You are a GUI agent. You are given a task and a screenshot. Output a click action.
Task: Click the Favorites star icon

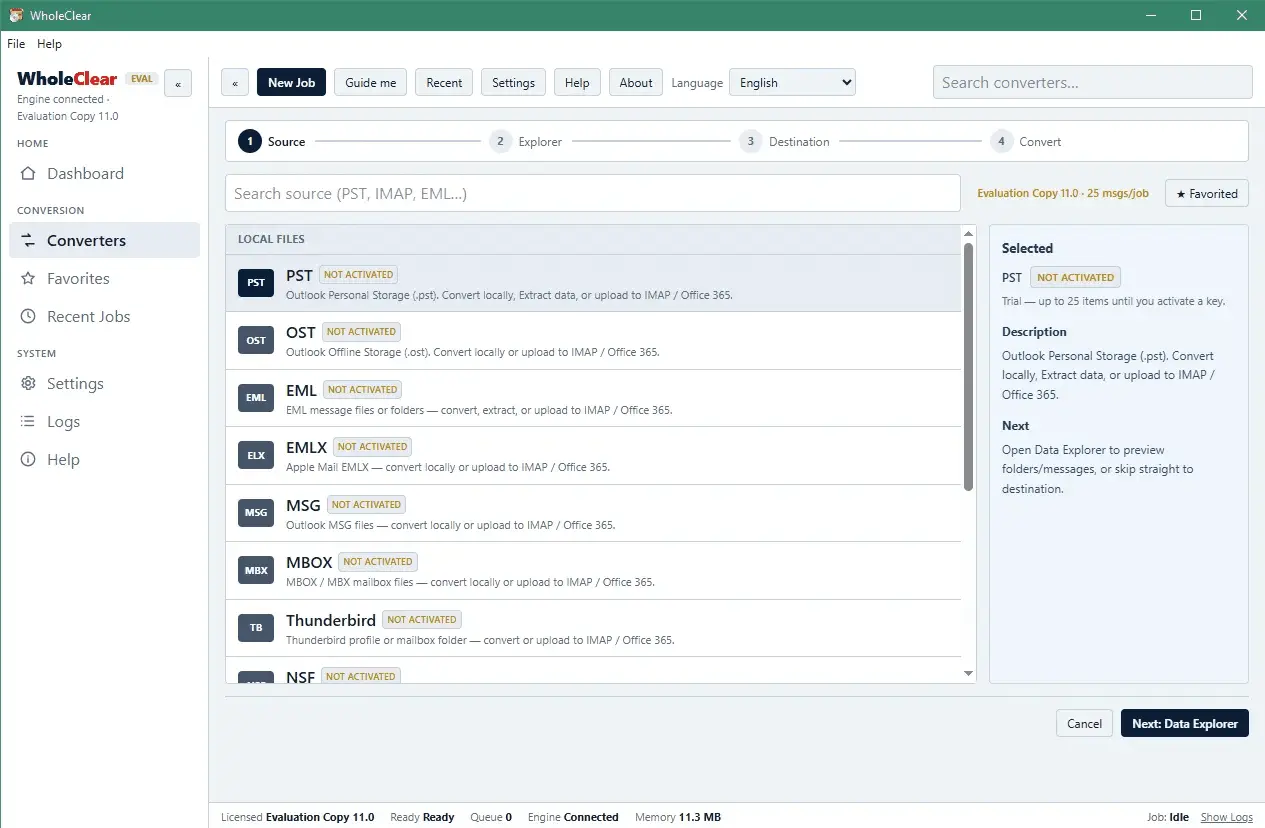point(28,279)
